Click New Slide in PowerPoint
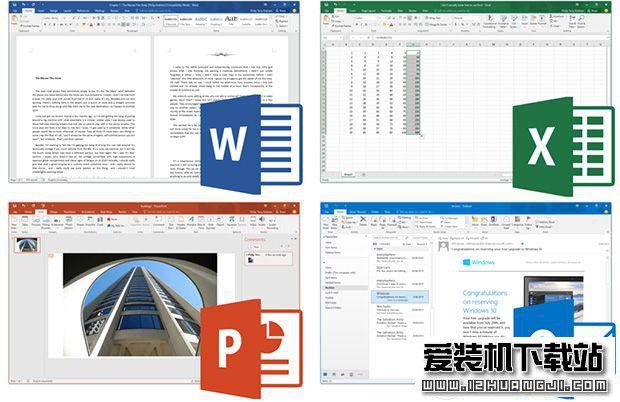The width and height of the screenshot is (620, 402). [14, 223]
